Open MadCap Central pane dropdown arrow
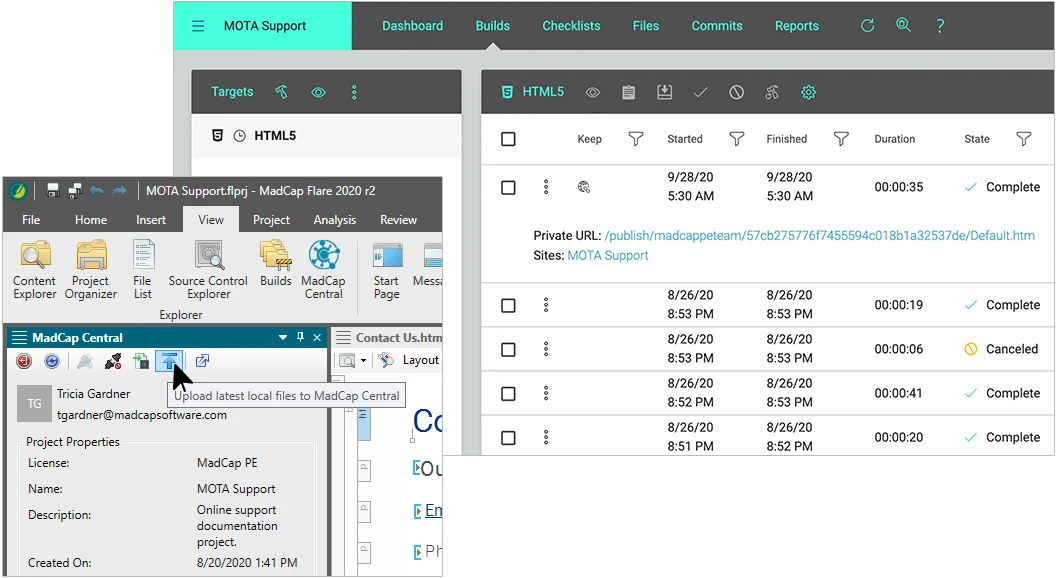 pyautogui.click(x=283, y=337)
